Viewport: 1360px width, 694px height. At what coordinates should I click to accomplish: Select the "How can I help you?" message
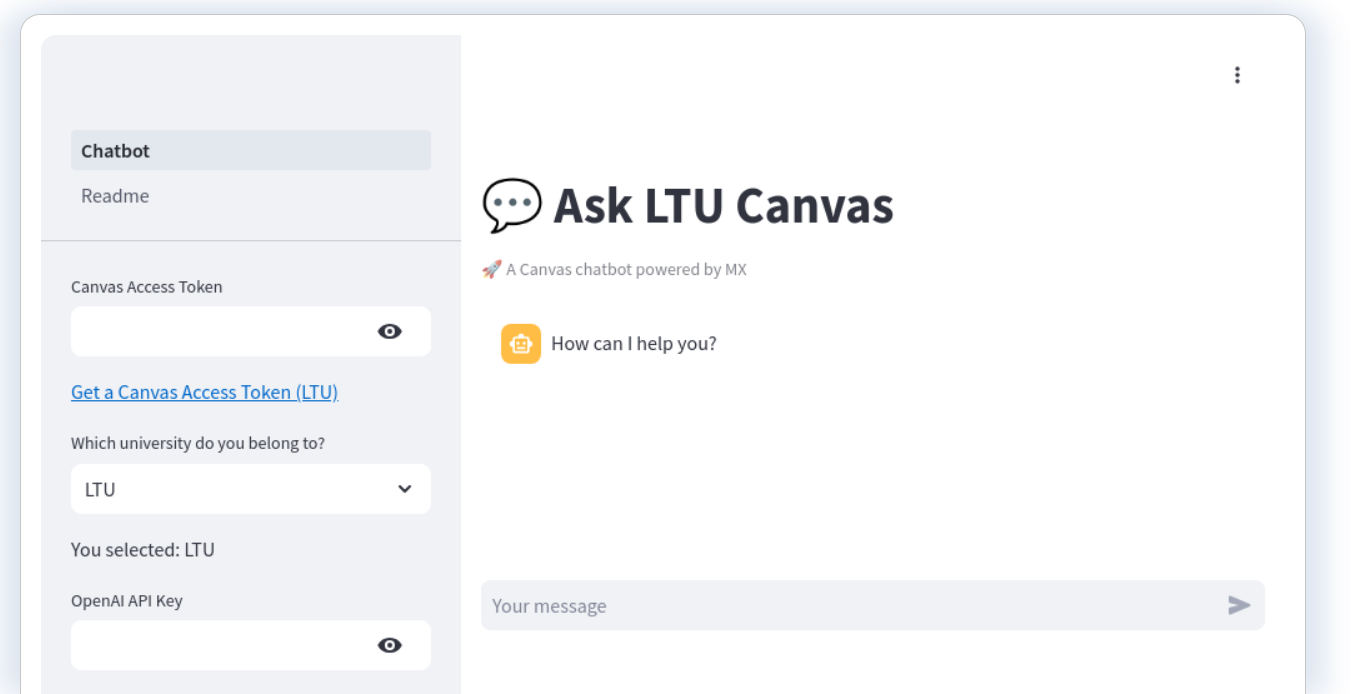tap(634, 344)
